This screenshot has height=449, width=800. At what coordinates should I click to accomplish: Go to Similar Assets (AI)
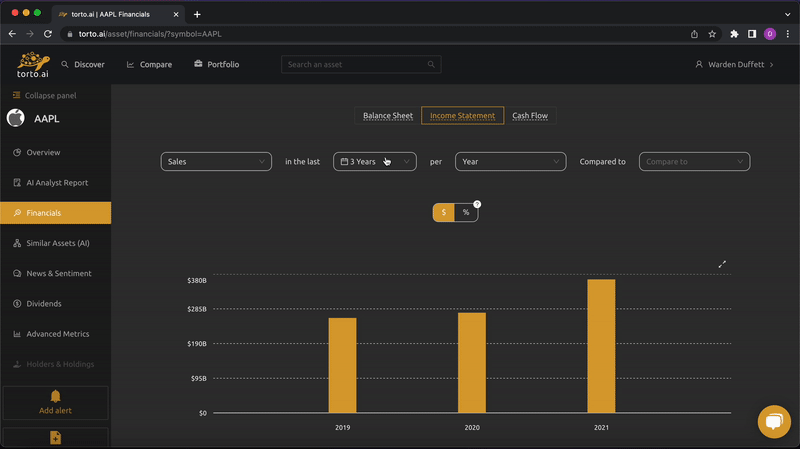56,243
